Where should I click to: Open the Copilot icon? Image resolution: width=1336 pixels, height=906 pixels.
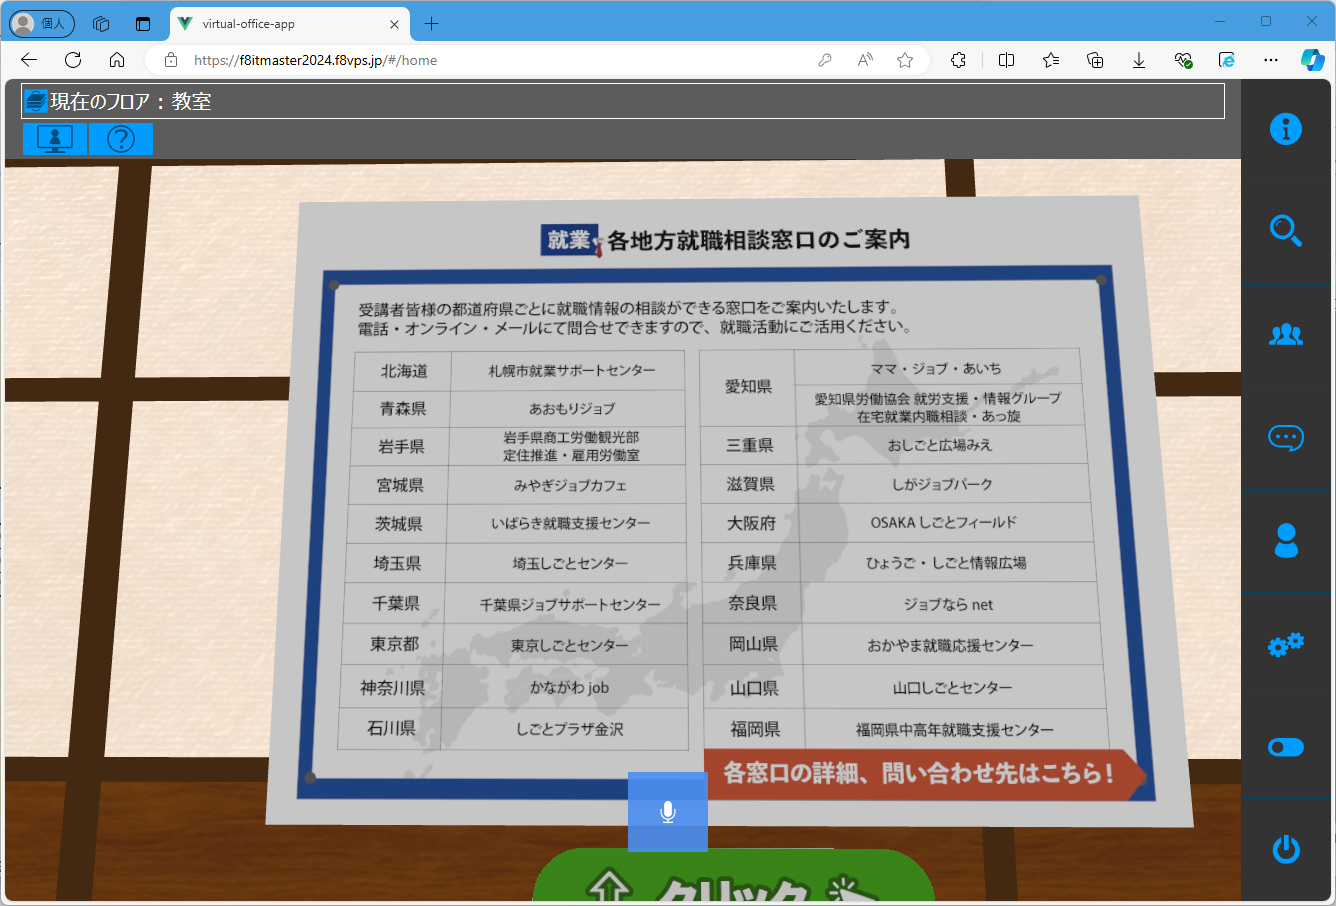coord(1313,60)
